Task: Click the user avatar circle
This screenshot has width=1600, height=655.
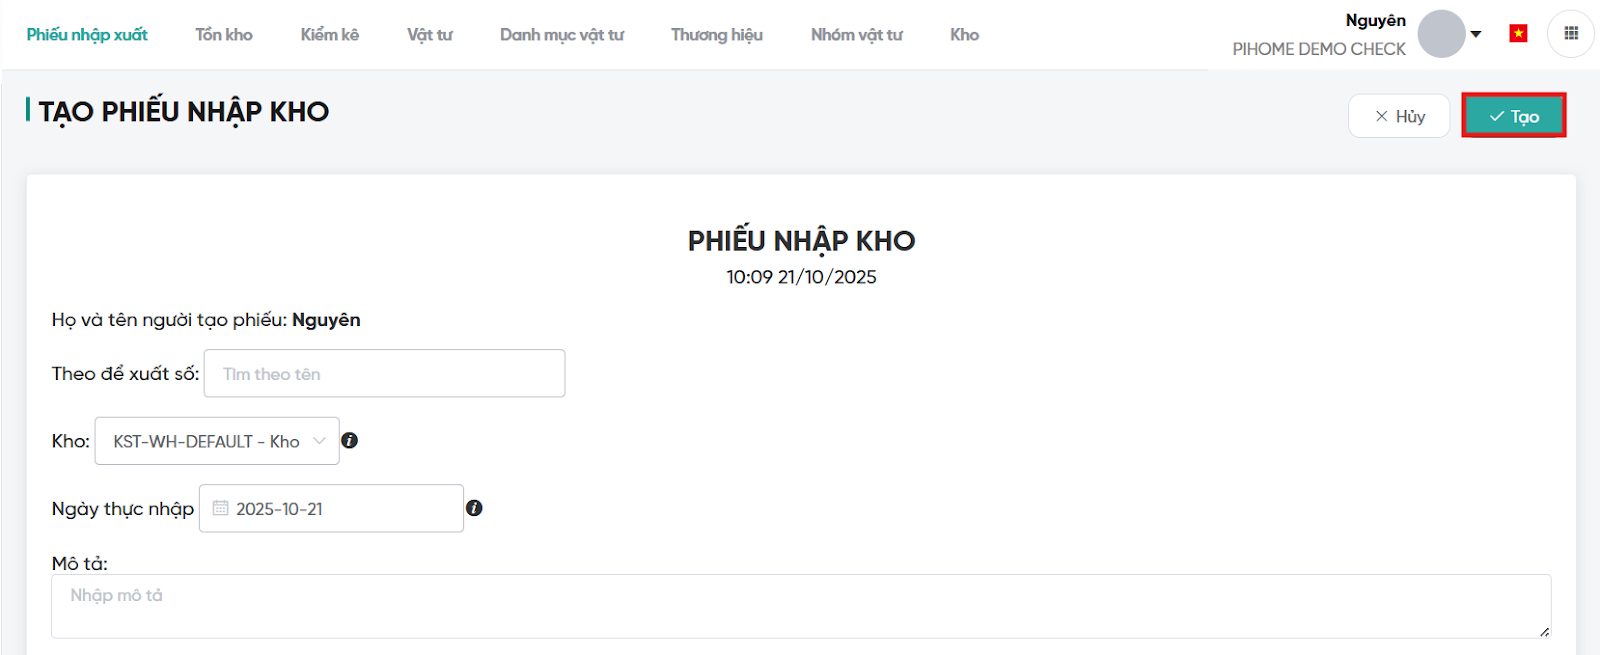Action: (1441, 34)
